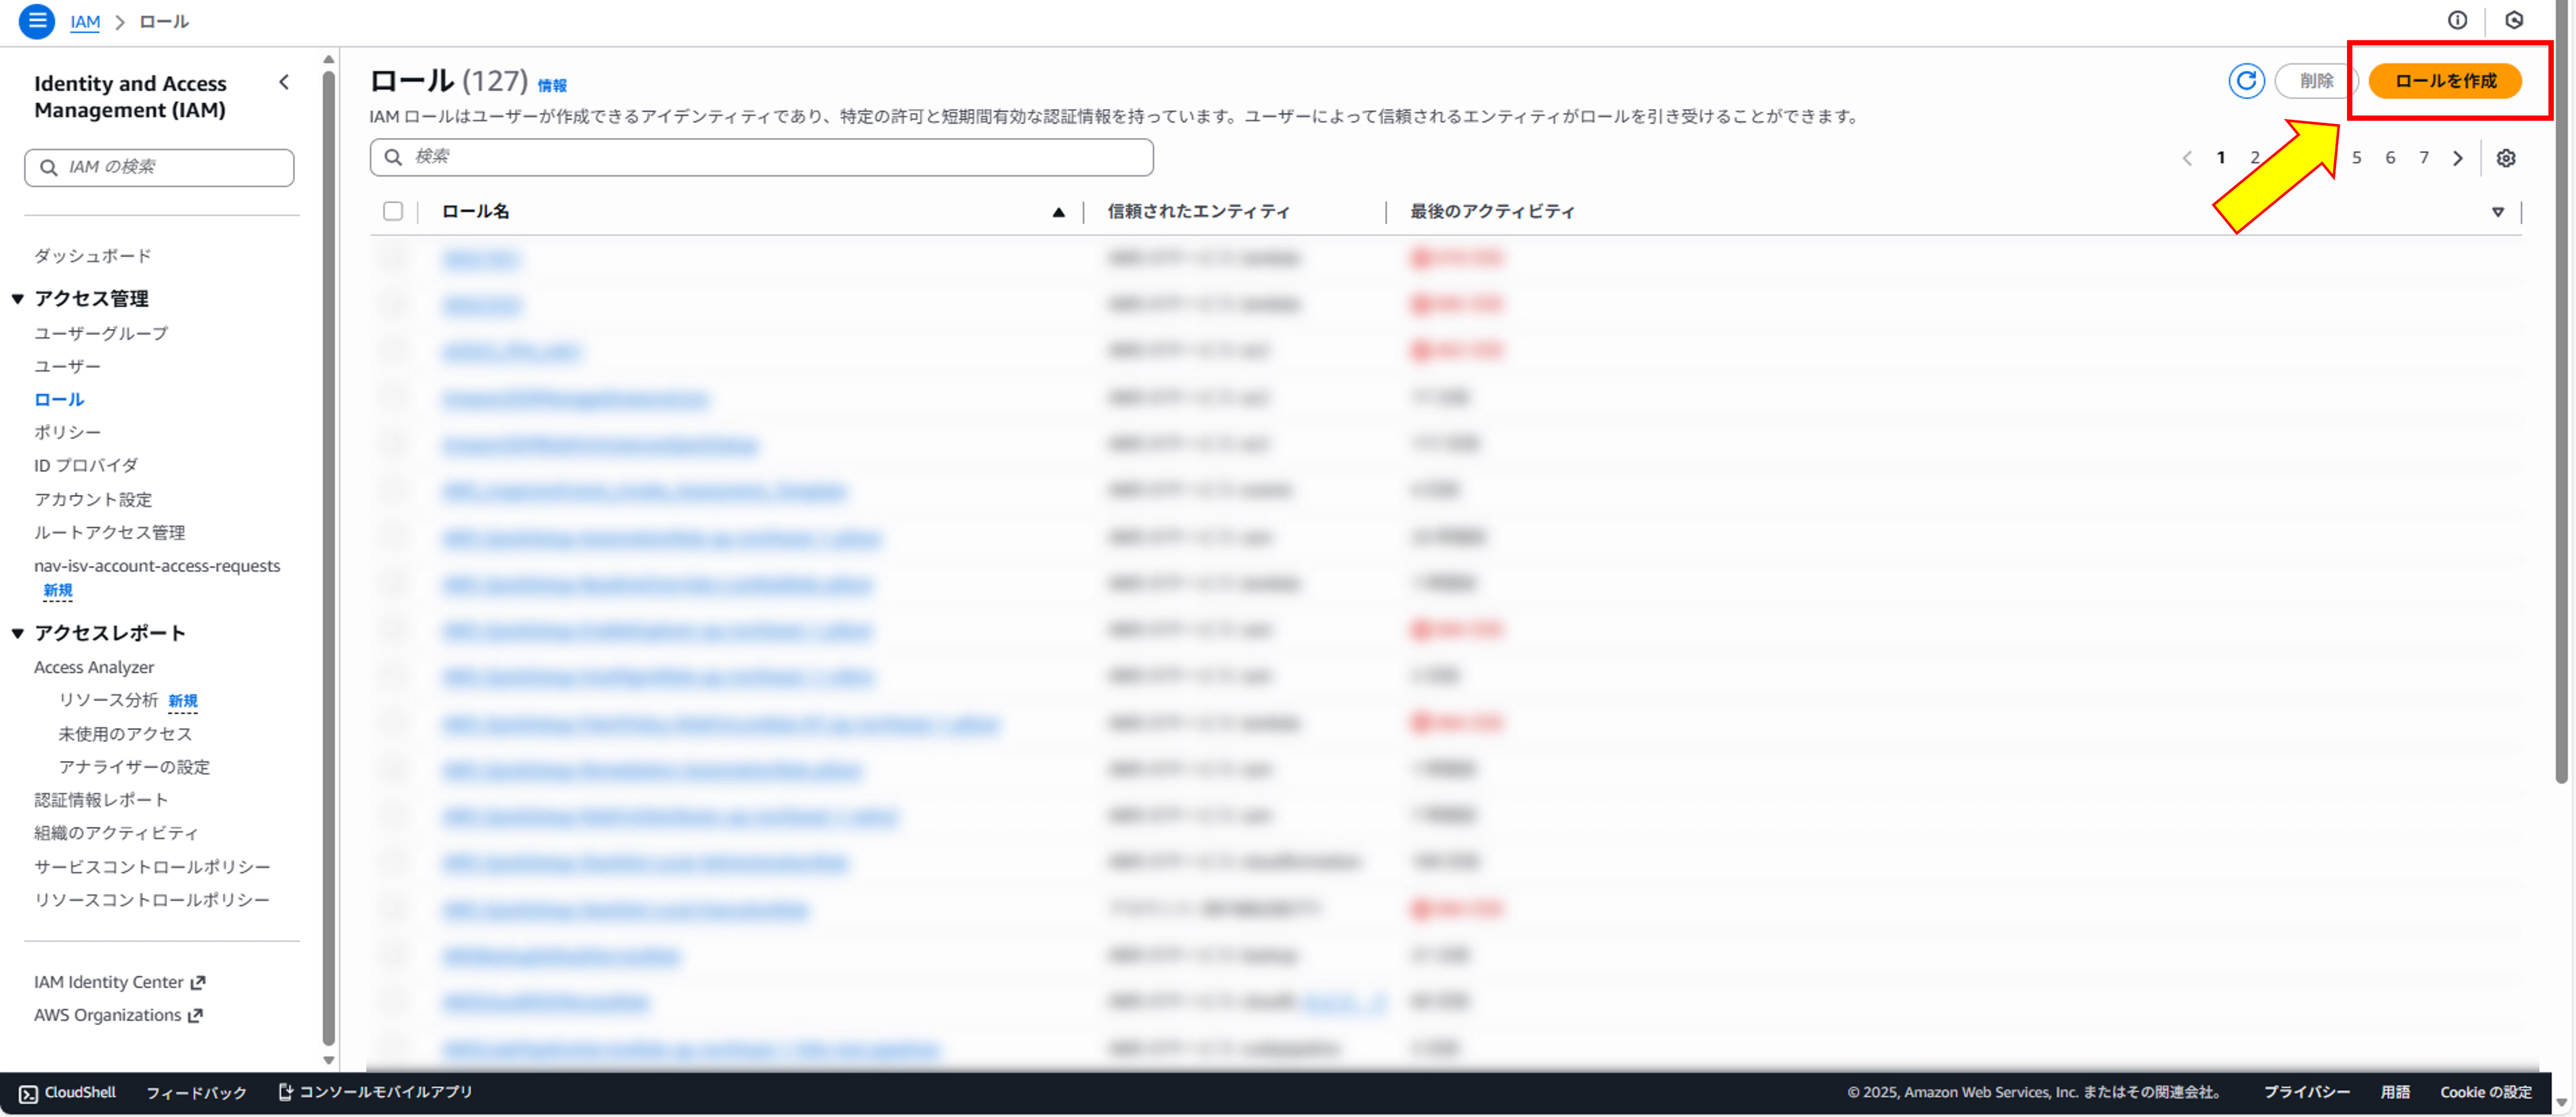The height and width of the screenshot is (1117, 2576).
Task: Click ロールを作成 button
Action: click(2445, 81)
